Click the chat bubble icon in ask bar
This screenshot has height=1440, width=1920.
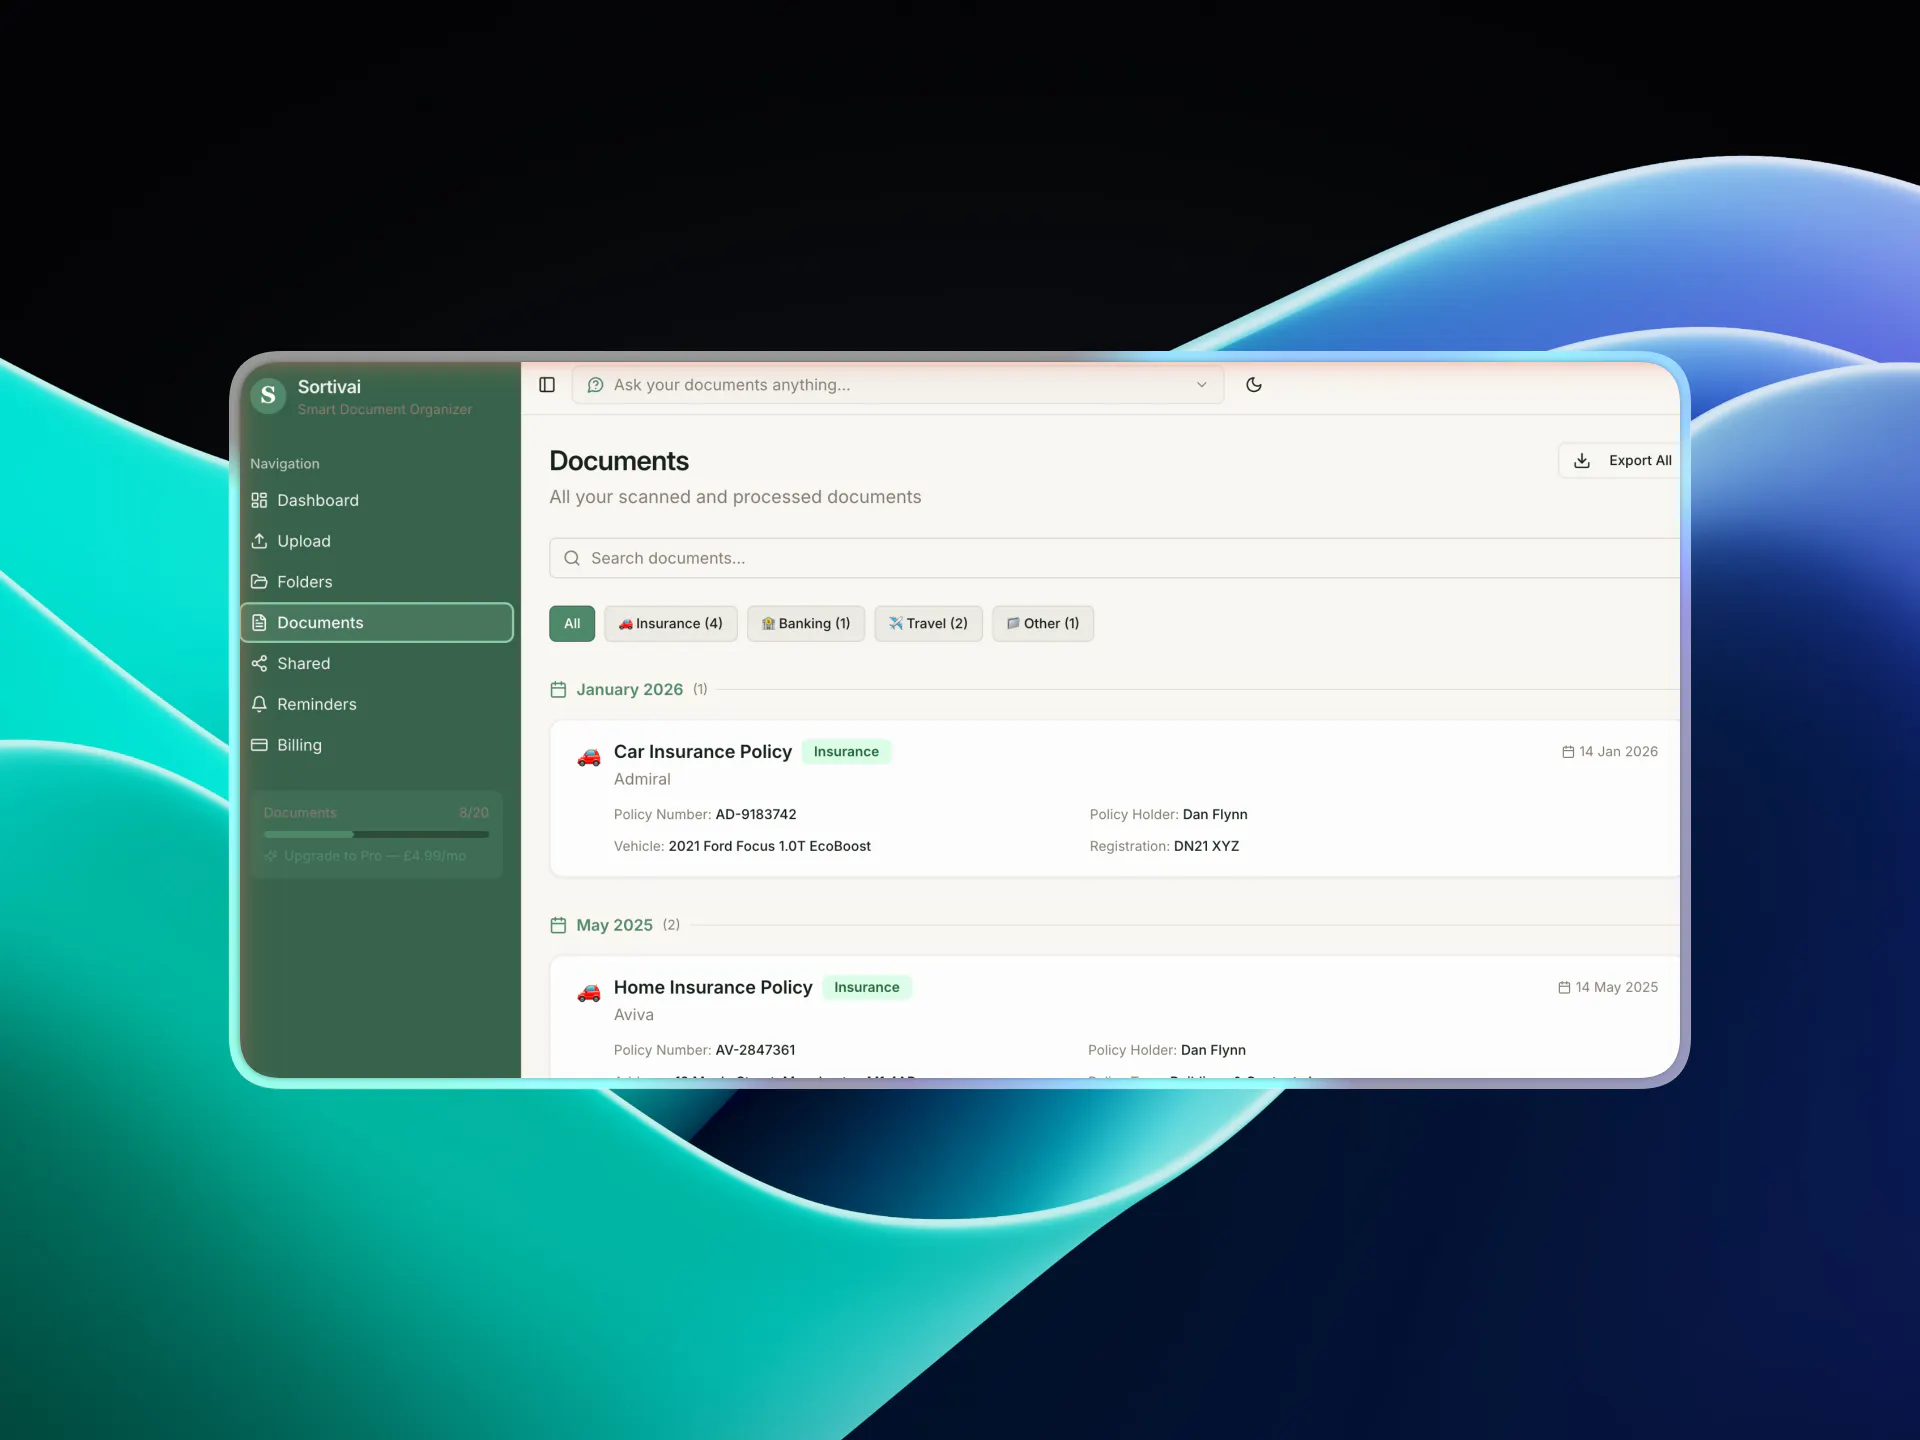click(595, 385)
